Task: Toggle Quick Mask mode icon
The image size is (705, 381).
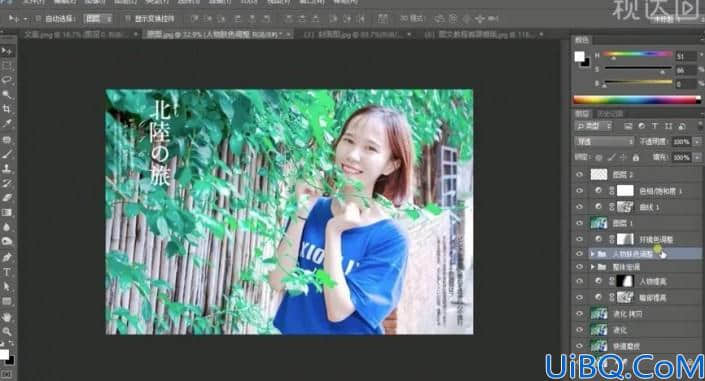Action: point(7,373)
